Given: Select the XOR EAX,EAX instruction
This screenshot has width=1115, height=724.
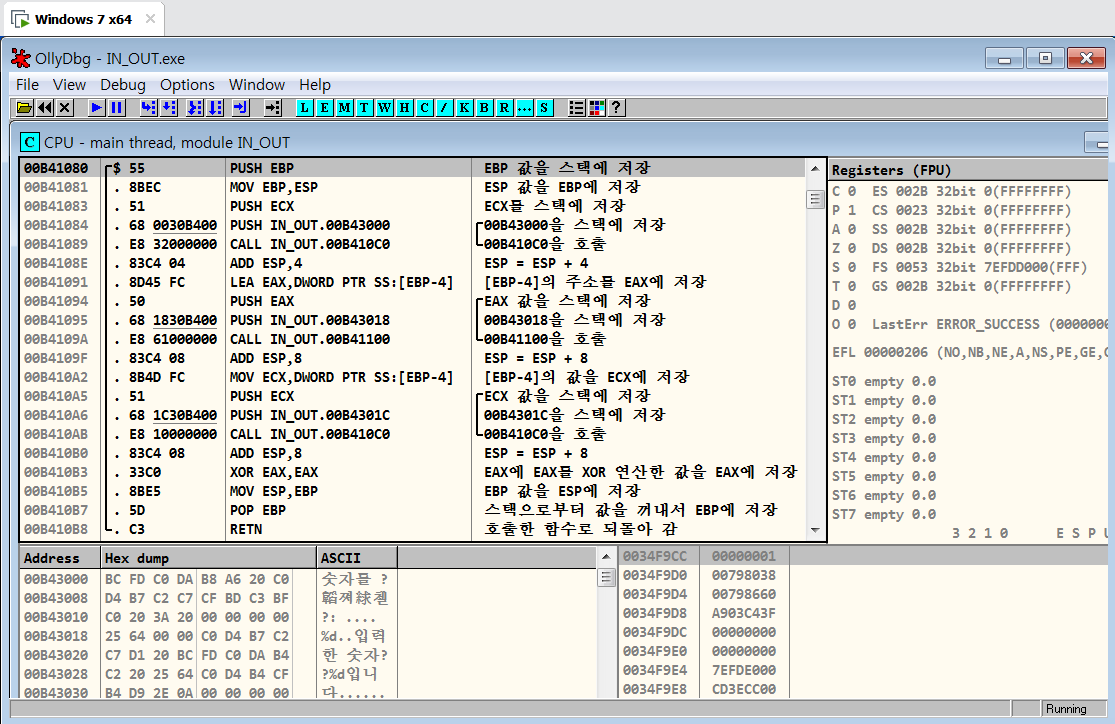Looking at the screenshot, I should click(274, 472).
